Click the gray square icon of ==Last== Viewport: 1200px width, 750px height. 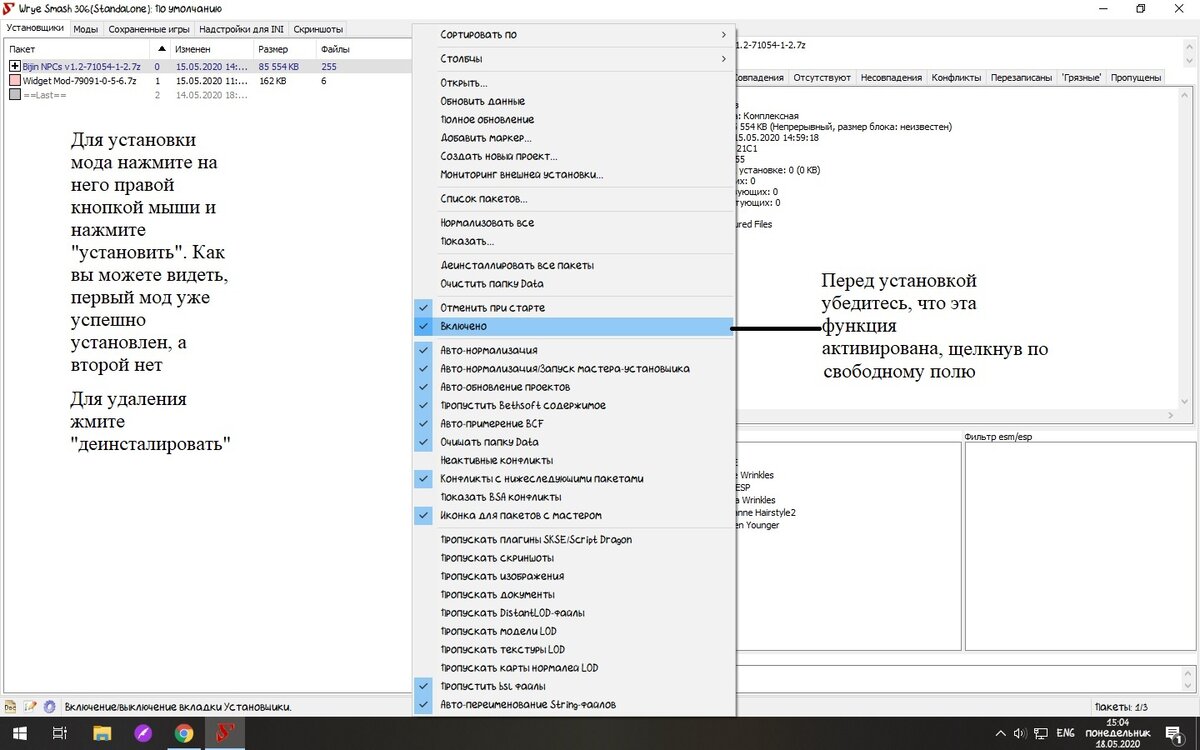pyautogui.click(x=15, y=95)
